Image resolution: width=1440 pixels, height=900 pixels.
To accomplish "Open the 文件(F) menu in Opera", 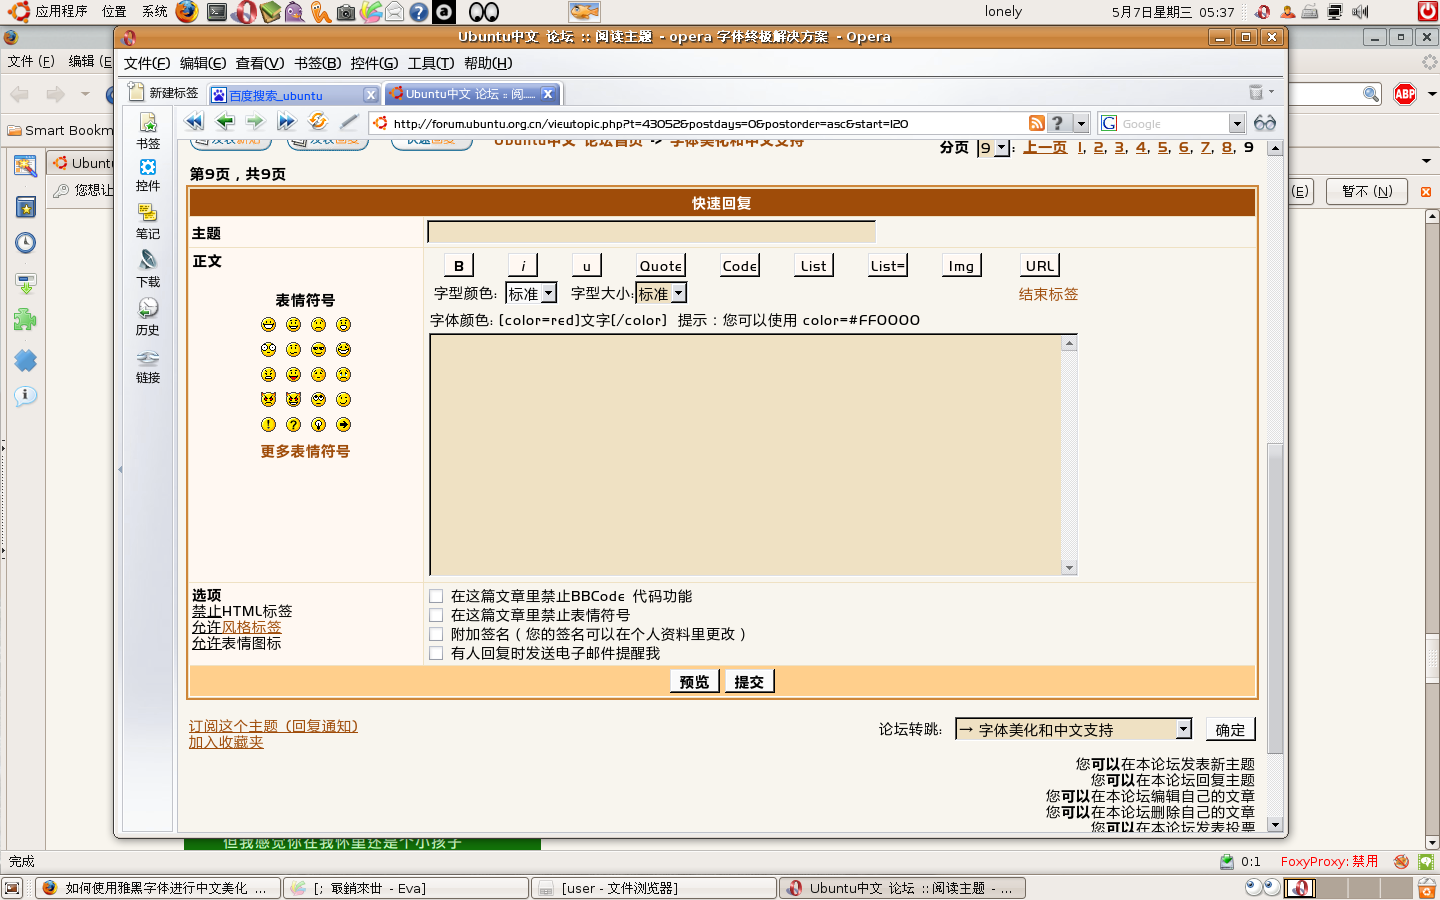I will [147, 63].
